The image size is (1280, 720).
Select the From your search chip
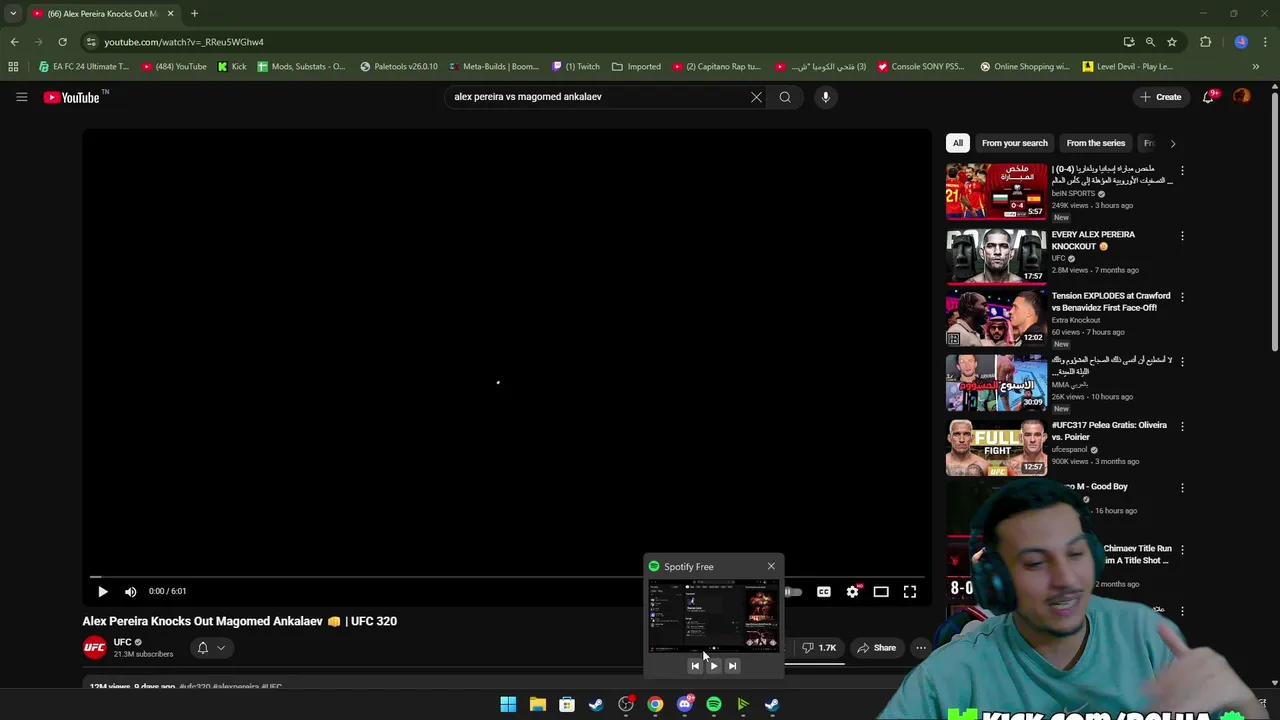1015,143
